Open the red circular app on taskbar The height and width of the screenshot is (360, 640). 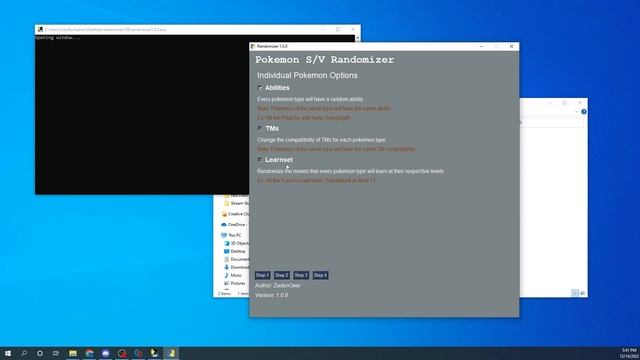(x=122, y=353)
